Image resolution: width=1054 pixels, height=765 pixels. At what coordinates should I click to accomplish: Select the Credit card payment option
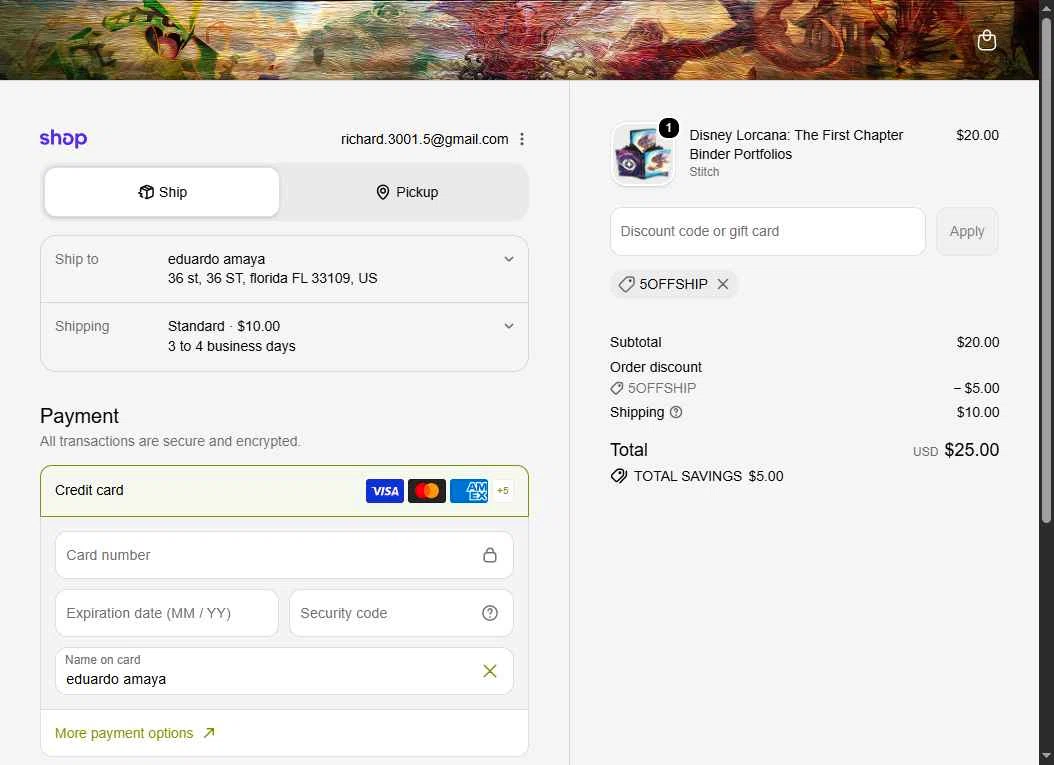pos(284,491)
